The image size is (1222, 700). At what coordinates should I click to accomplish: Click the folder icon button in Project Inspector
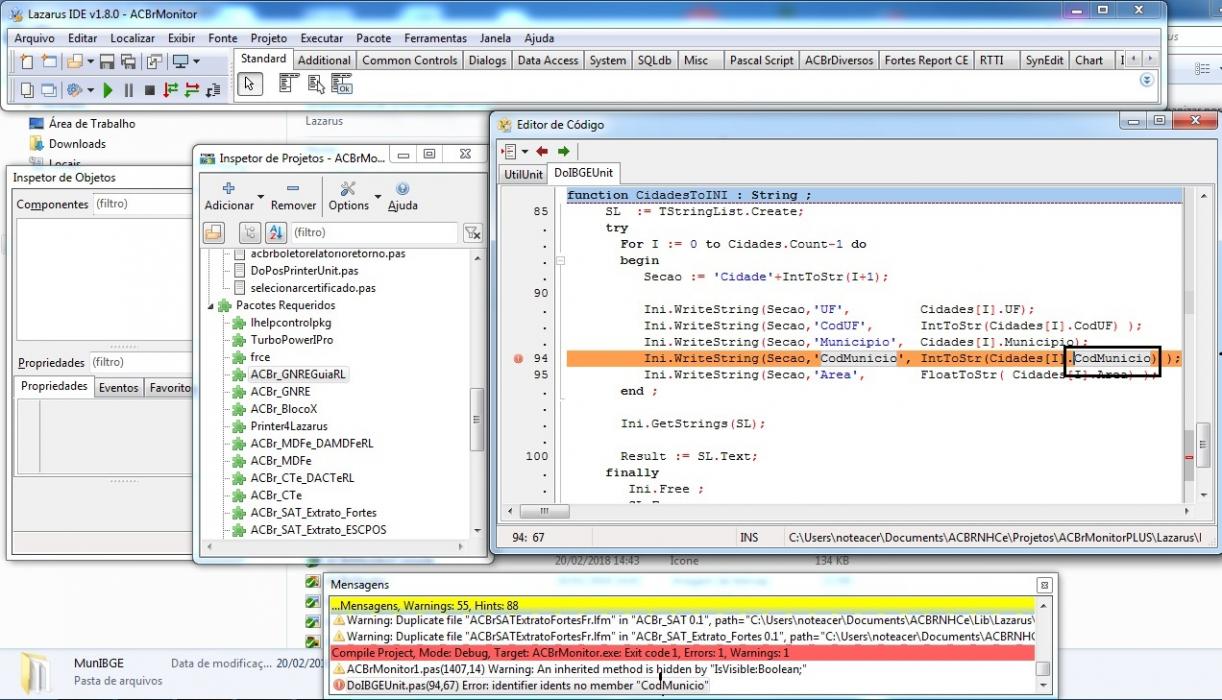click(214, 232)
